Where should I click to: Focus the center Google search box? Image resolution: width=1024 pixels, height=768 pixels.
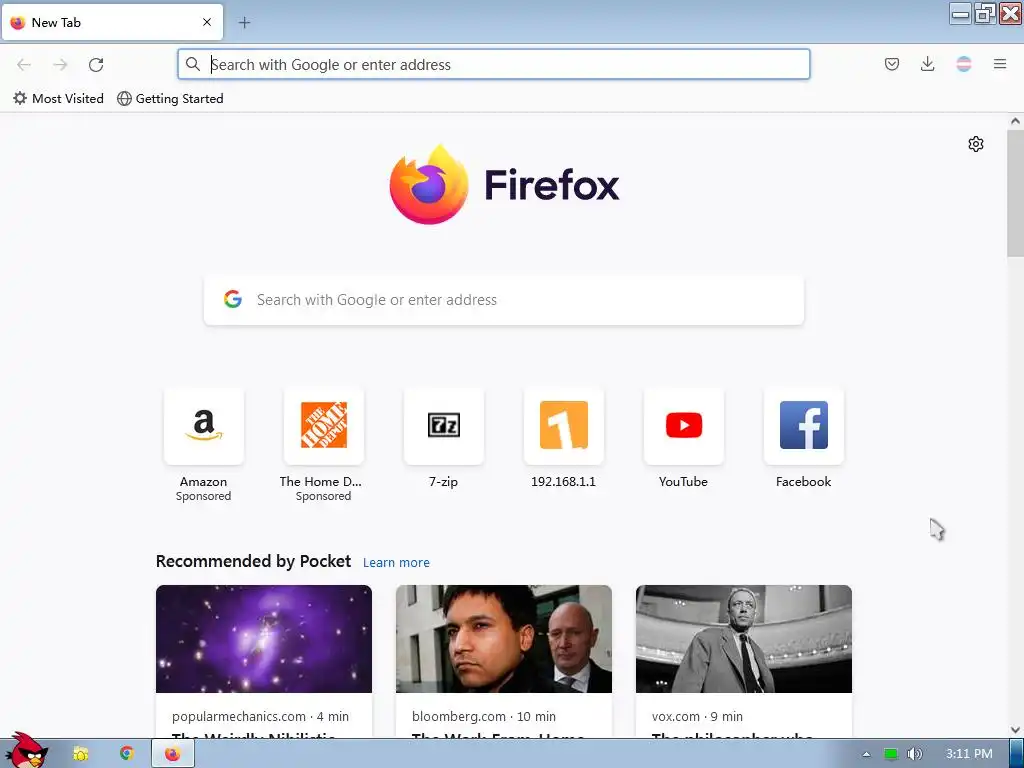[504, 300]
